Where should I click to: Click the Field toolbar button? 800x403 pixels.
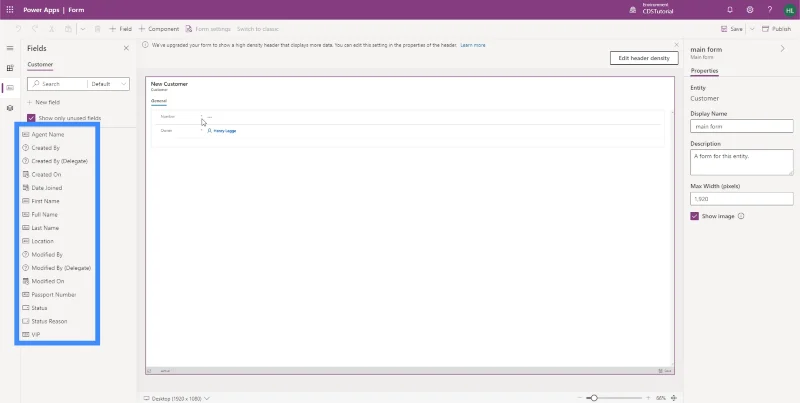[120, 29]
